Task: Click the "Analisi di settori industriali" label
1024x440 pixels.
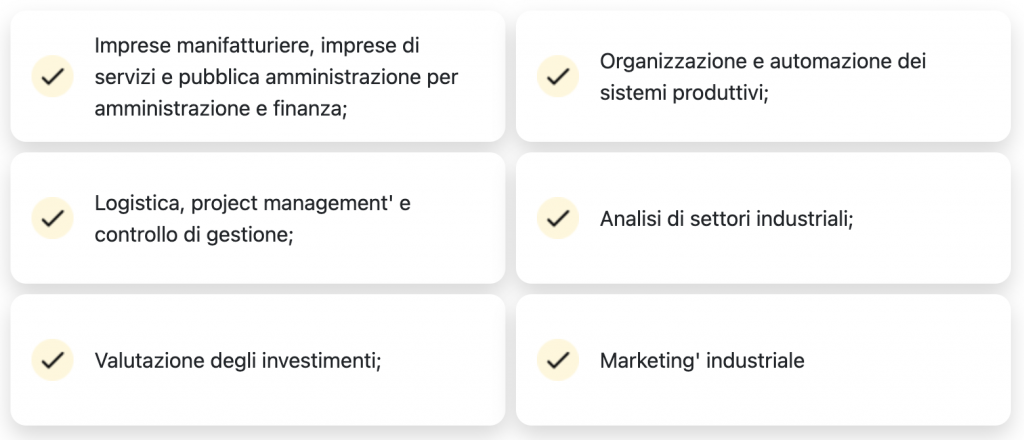Action: (726, 218)
